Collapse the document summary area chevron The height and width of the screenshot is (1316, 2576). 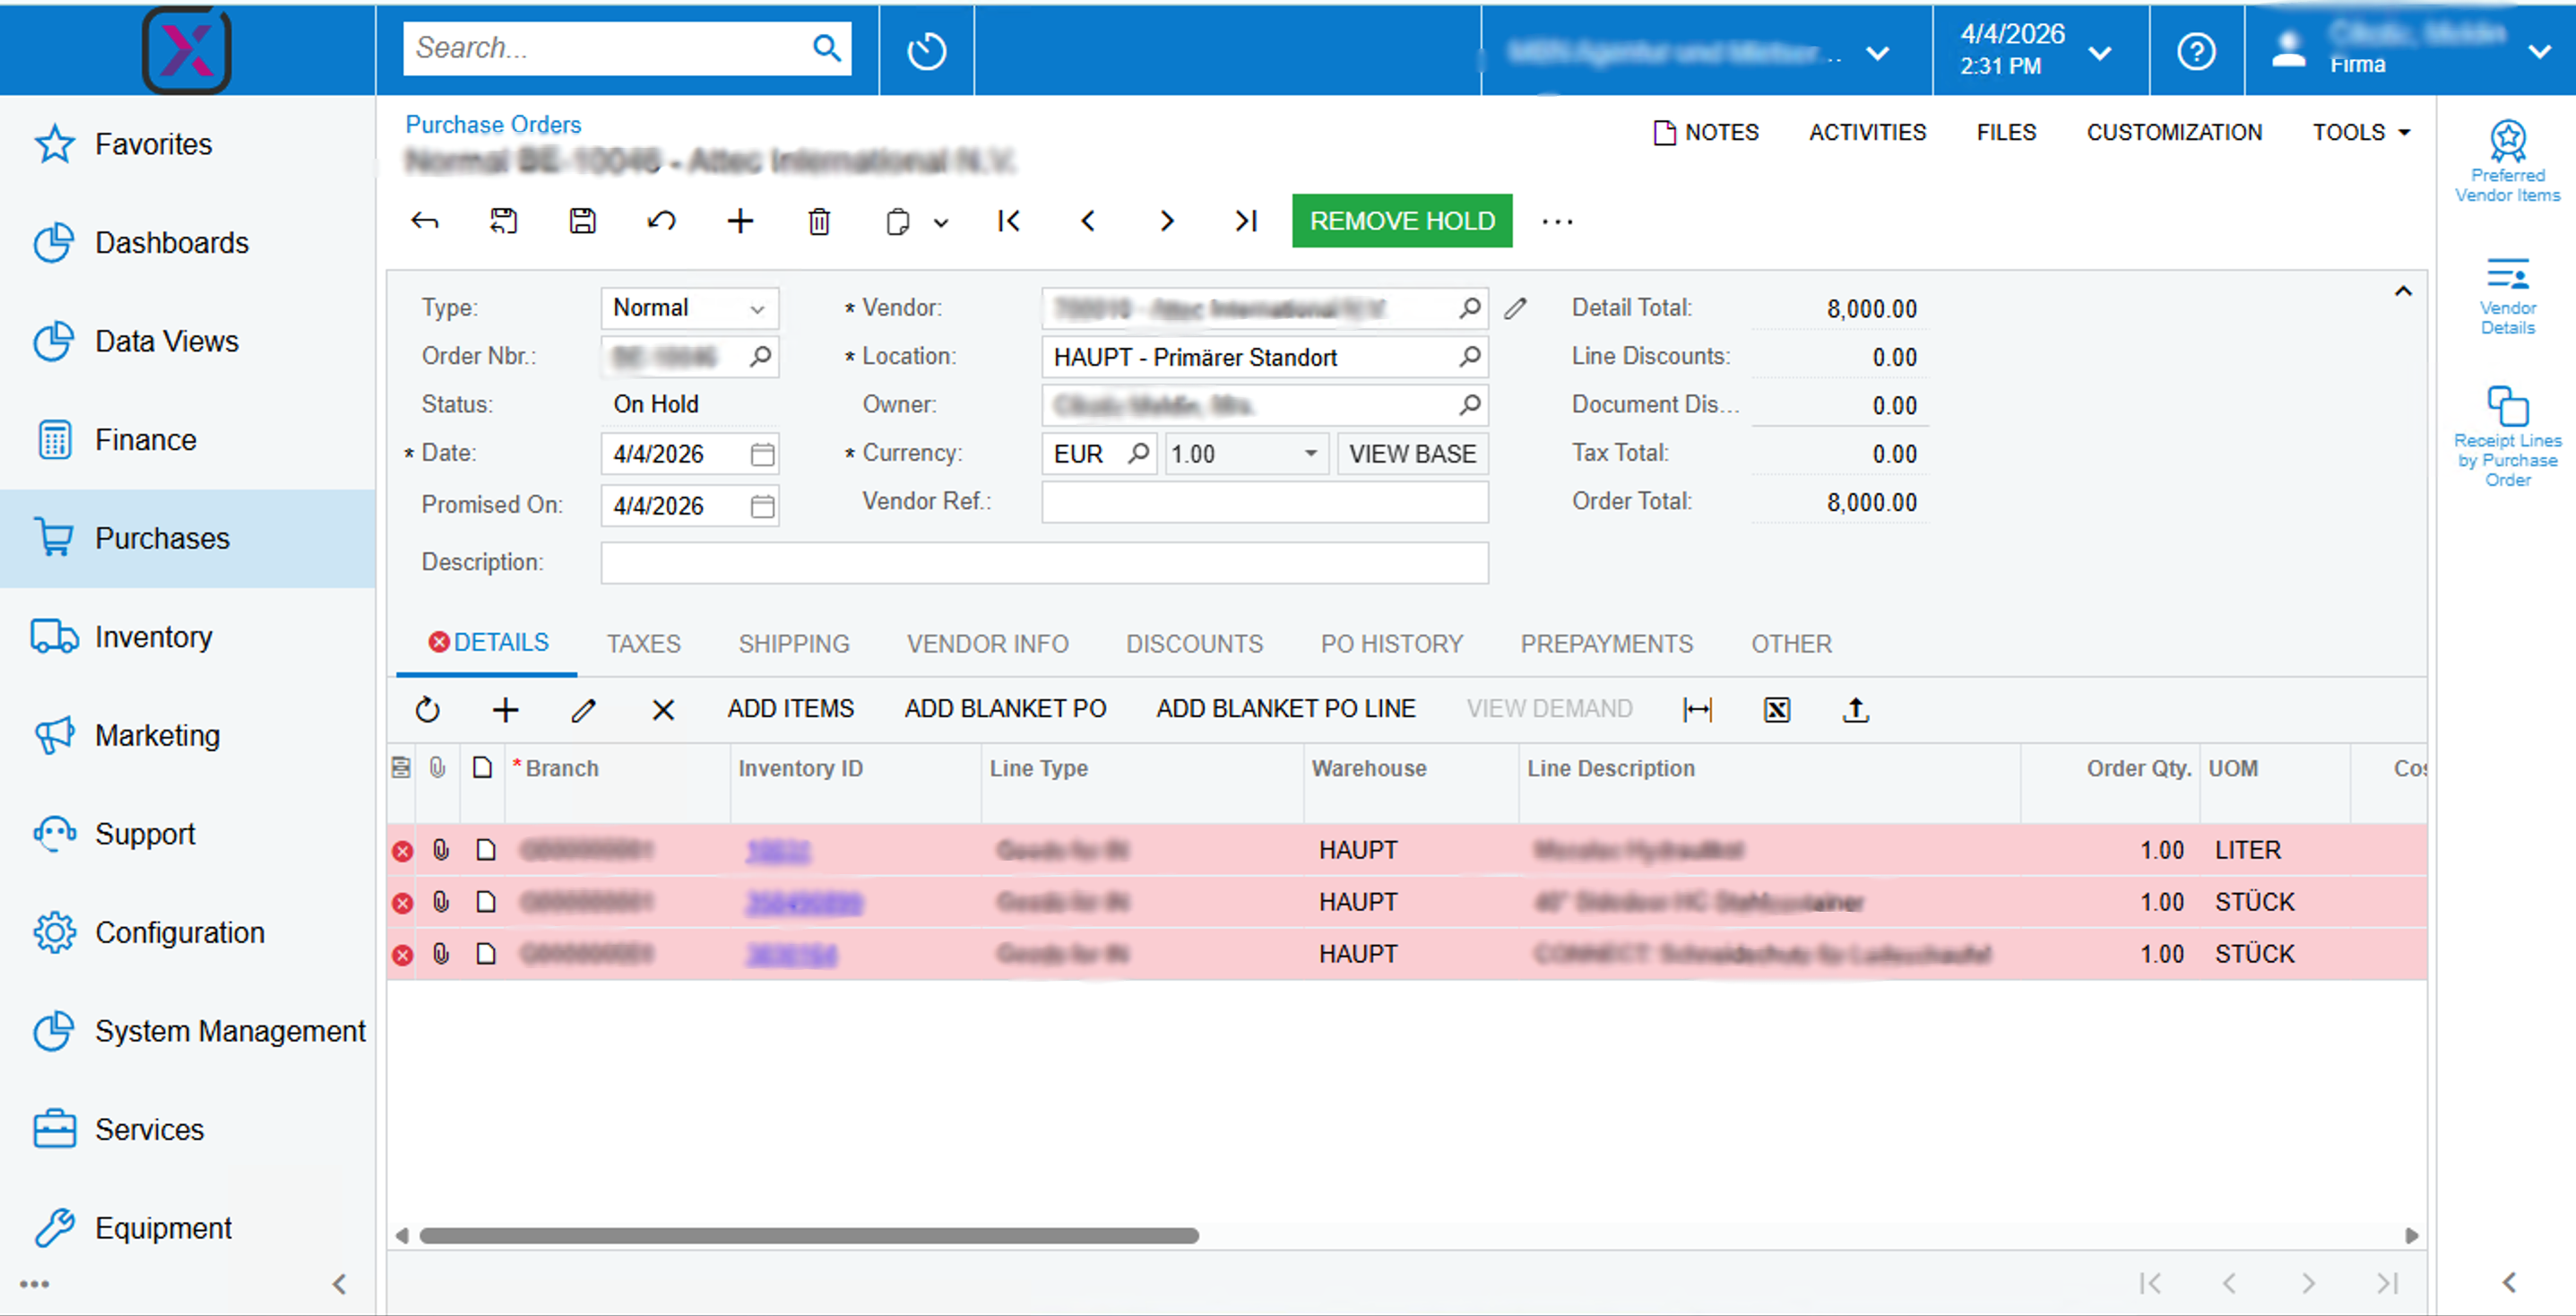(x=2404, y=291)
